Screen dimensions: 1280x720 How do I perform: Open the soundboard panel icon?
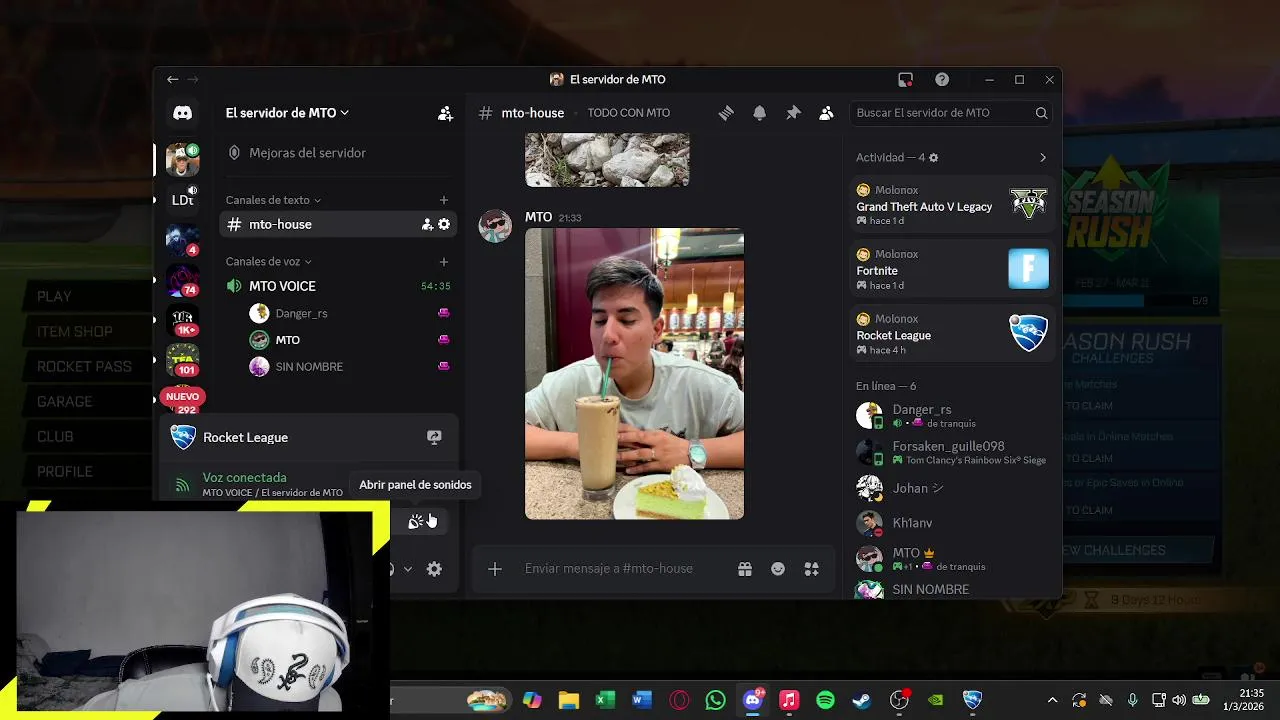416,521
